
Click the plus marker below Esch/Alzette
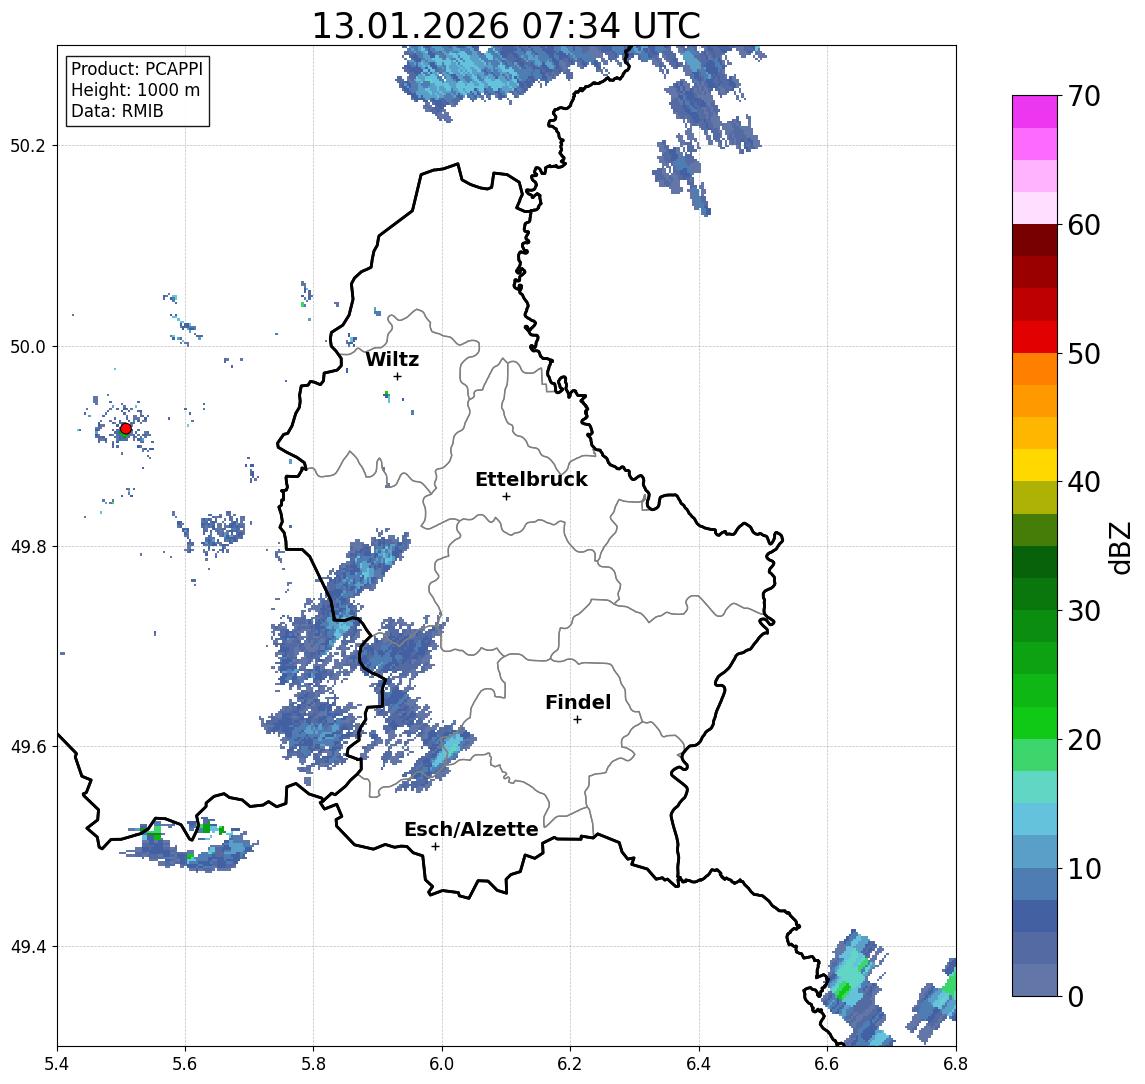pyautogui.click(x=435, y=847)
